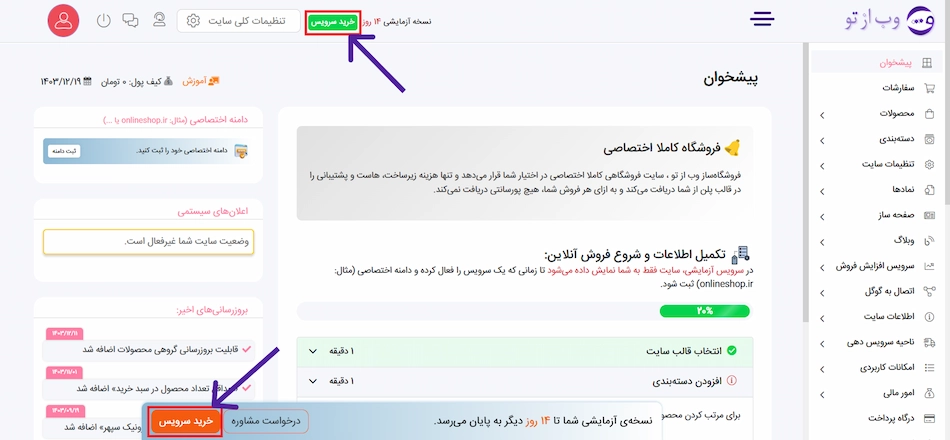Expand the دسته‌بندی submenu chevron

(x=822, y=140)
